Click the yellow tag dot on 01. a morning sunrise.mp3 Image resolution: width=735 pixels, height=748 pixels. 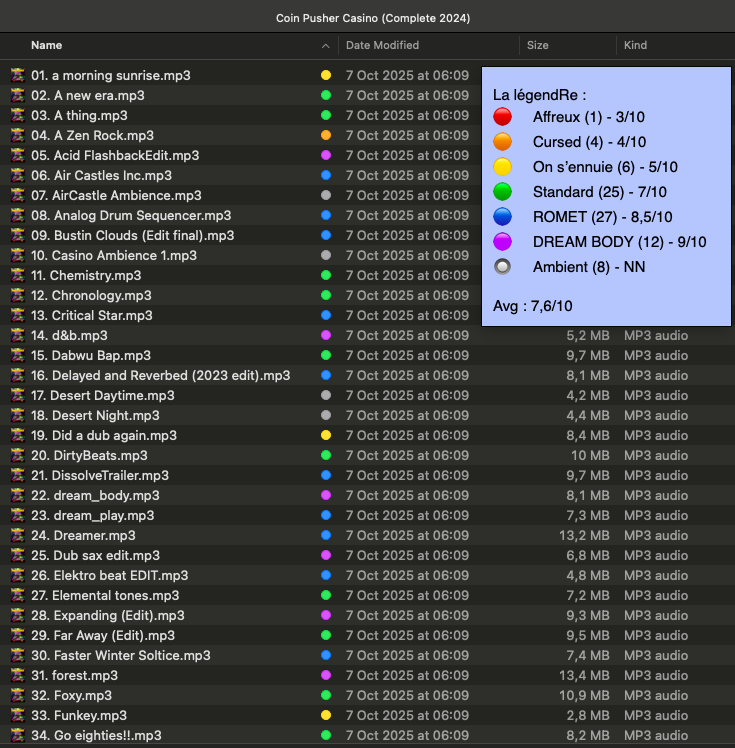[x=326, y=75]
